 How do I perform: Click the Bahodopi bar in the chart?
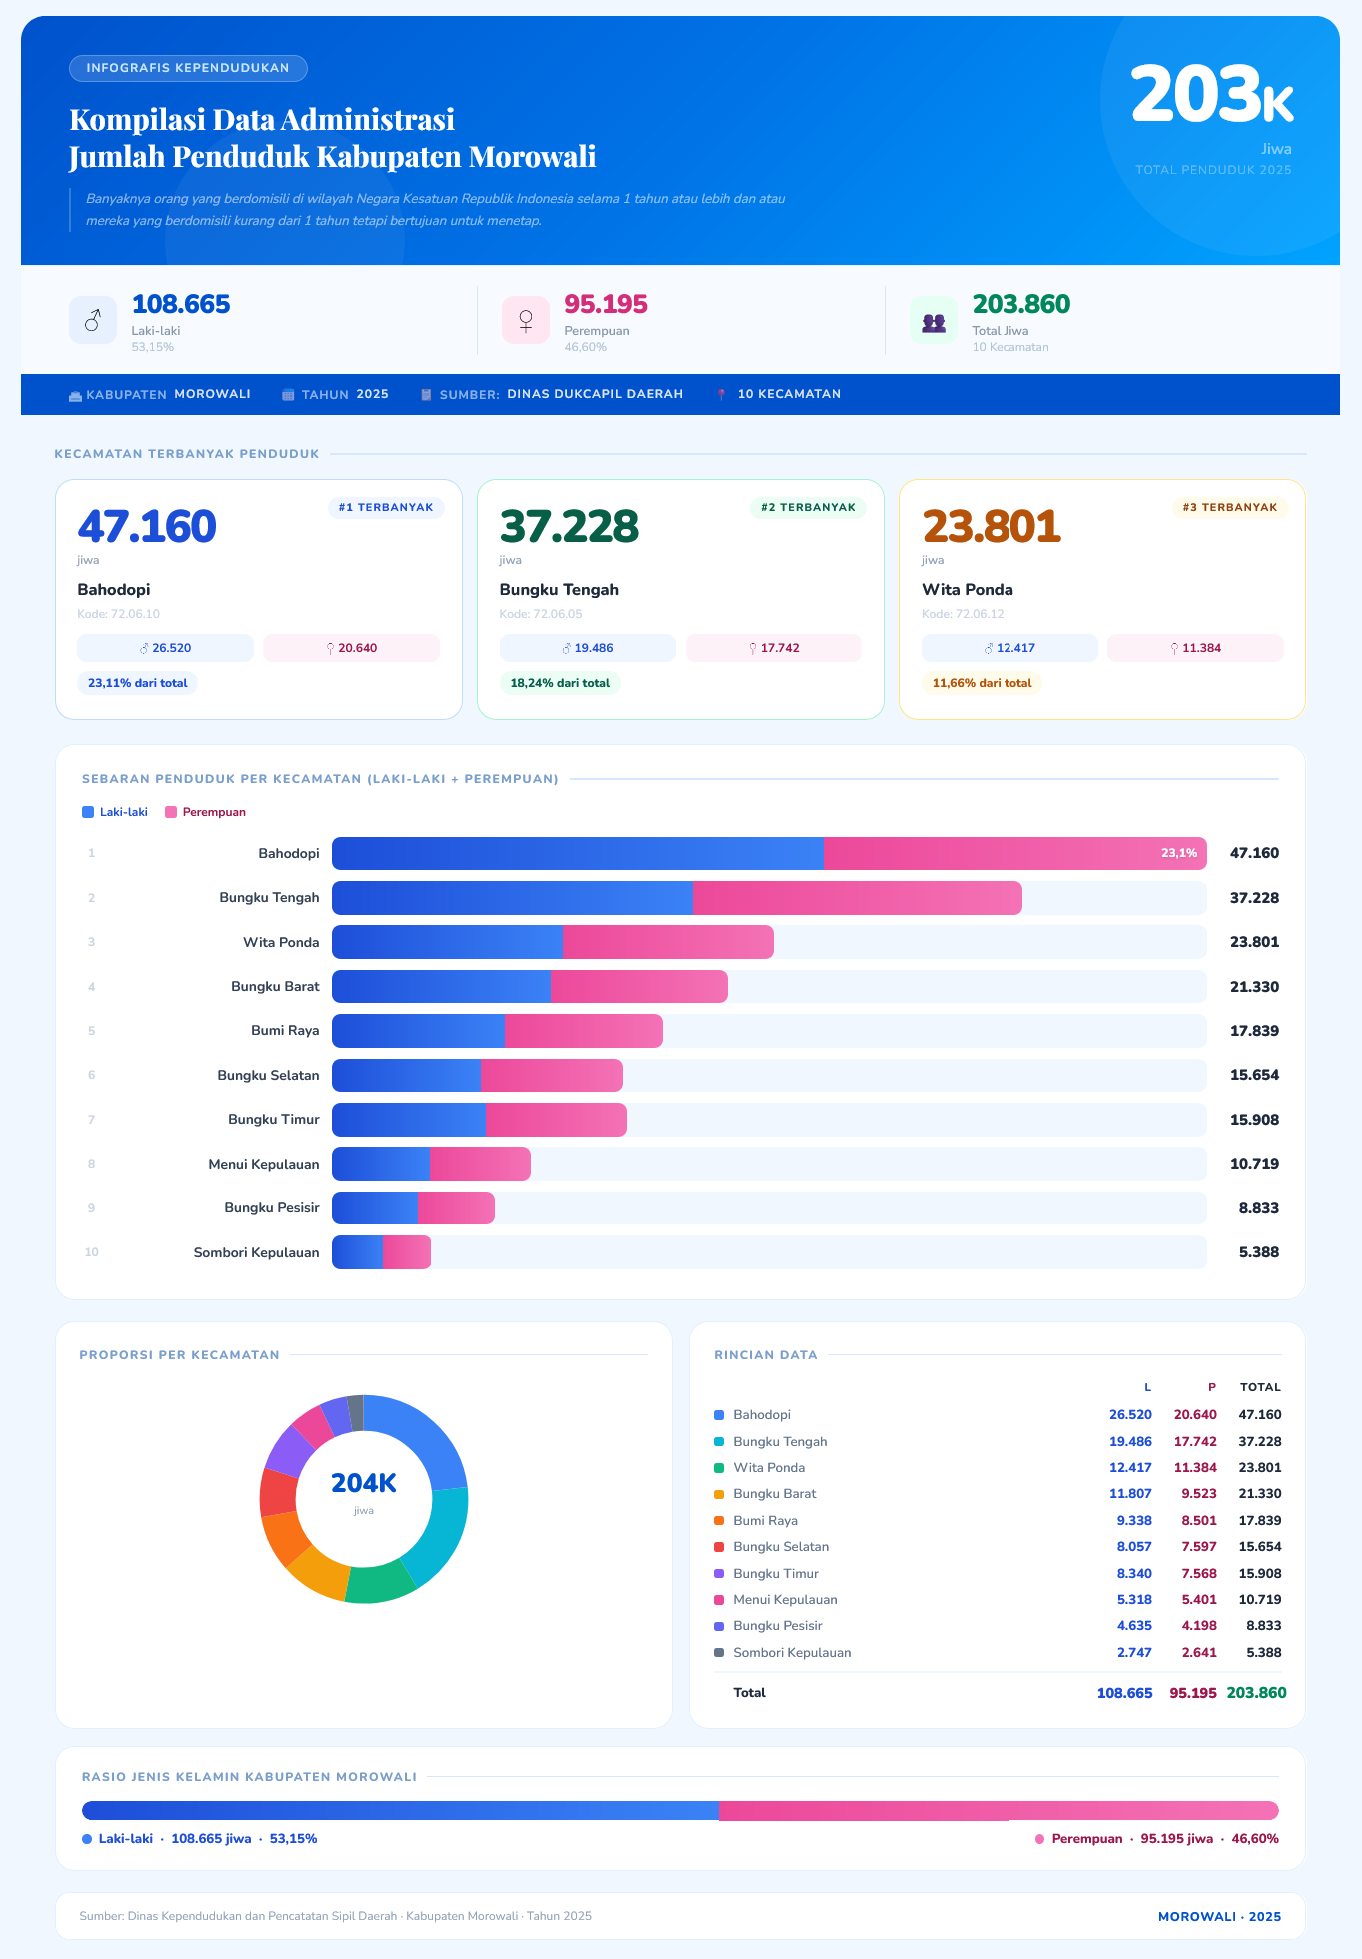tap(768, 853)
